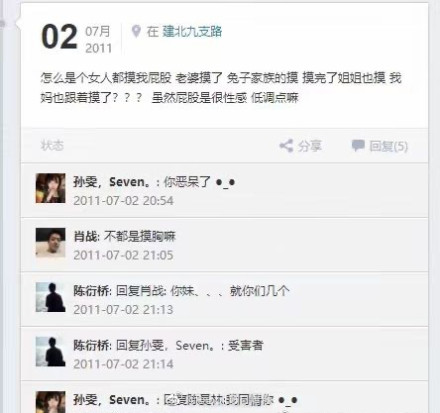Click 陈衍桥 name in 21:13 comment
Image resolution: width=440 pixels, height=413 pixels.
point(92,291)
